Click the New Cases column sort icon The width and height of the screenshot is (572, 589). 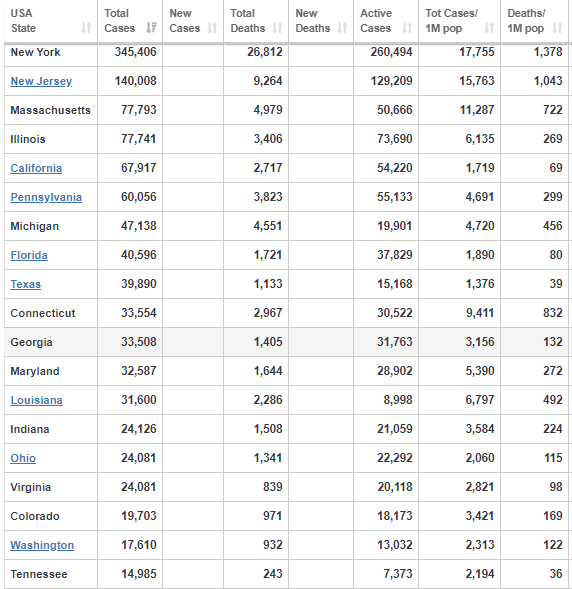(212, 28)
